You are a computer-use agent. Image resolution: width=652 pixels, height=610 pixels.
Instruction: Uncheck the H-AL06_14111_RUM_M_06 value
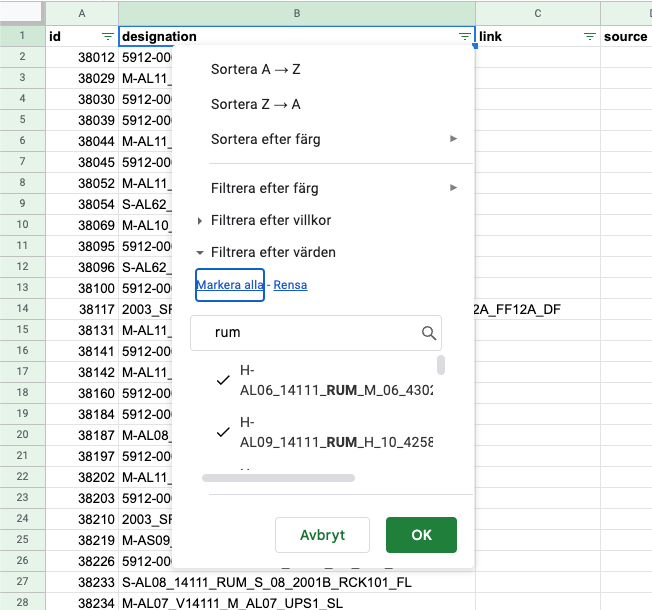[x=223, y=380]
